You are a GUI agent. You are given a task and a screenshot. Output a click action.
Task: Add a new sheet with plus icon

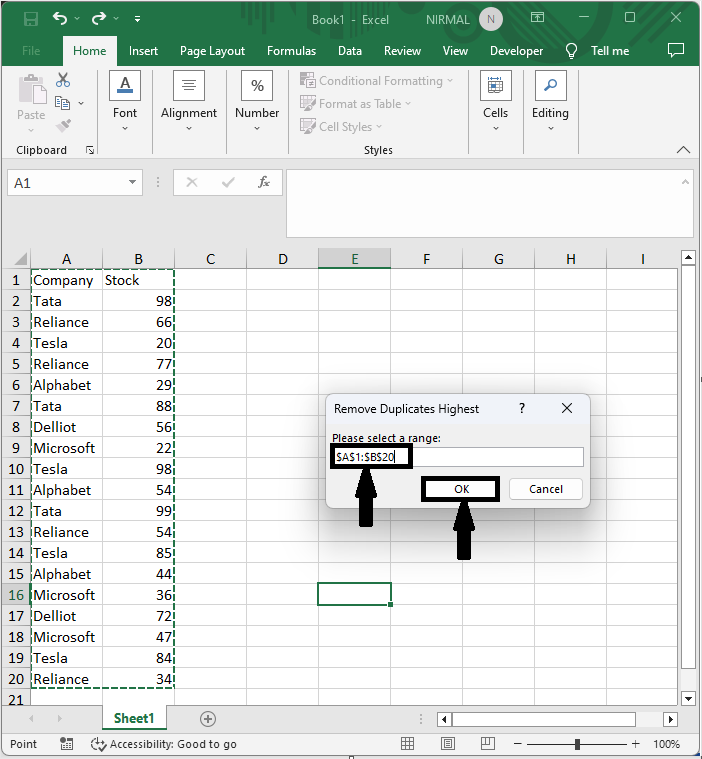(x=208, y=719)
